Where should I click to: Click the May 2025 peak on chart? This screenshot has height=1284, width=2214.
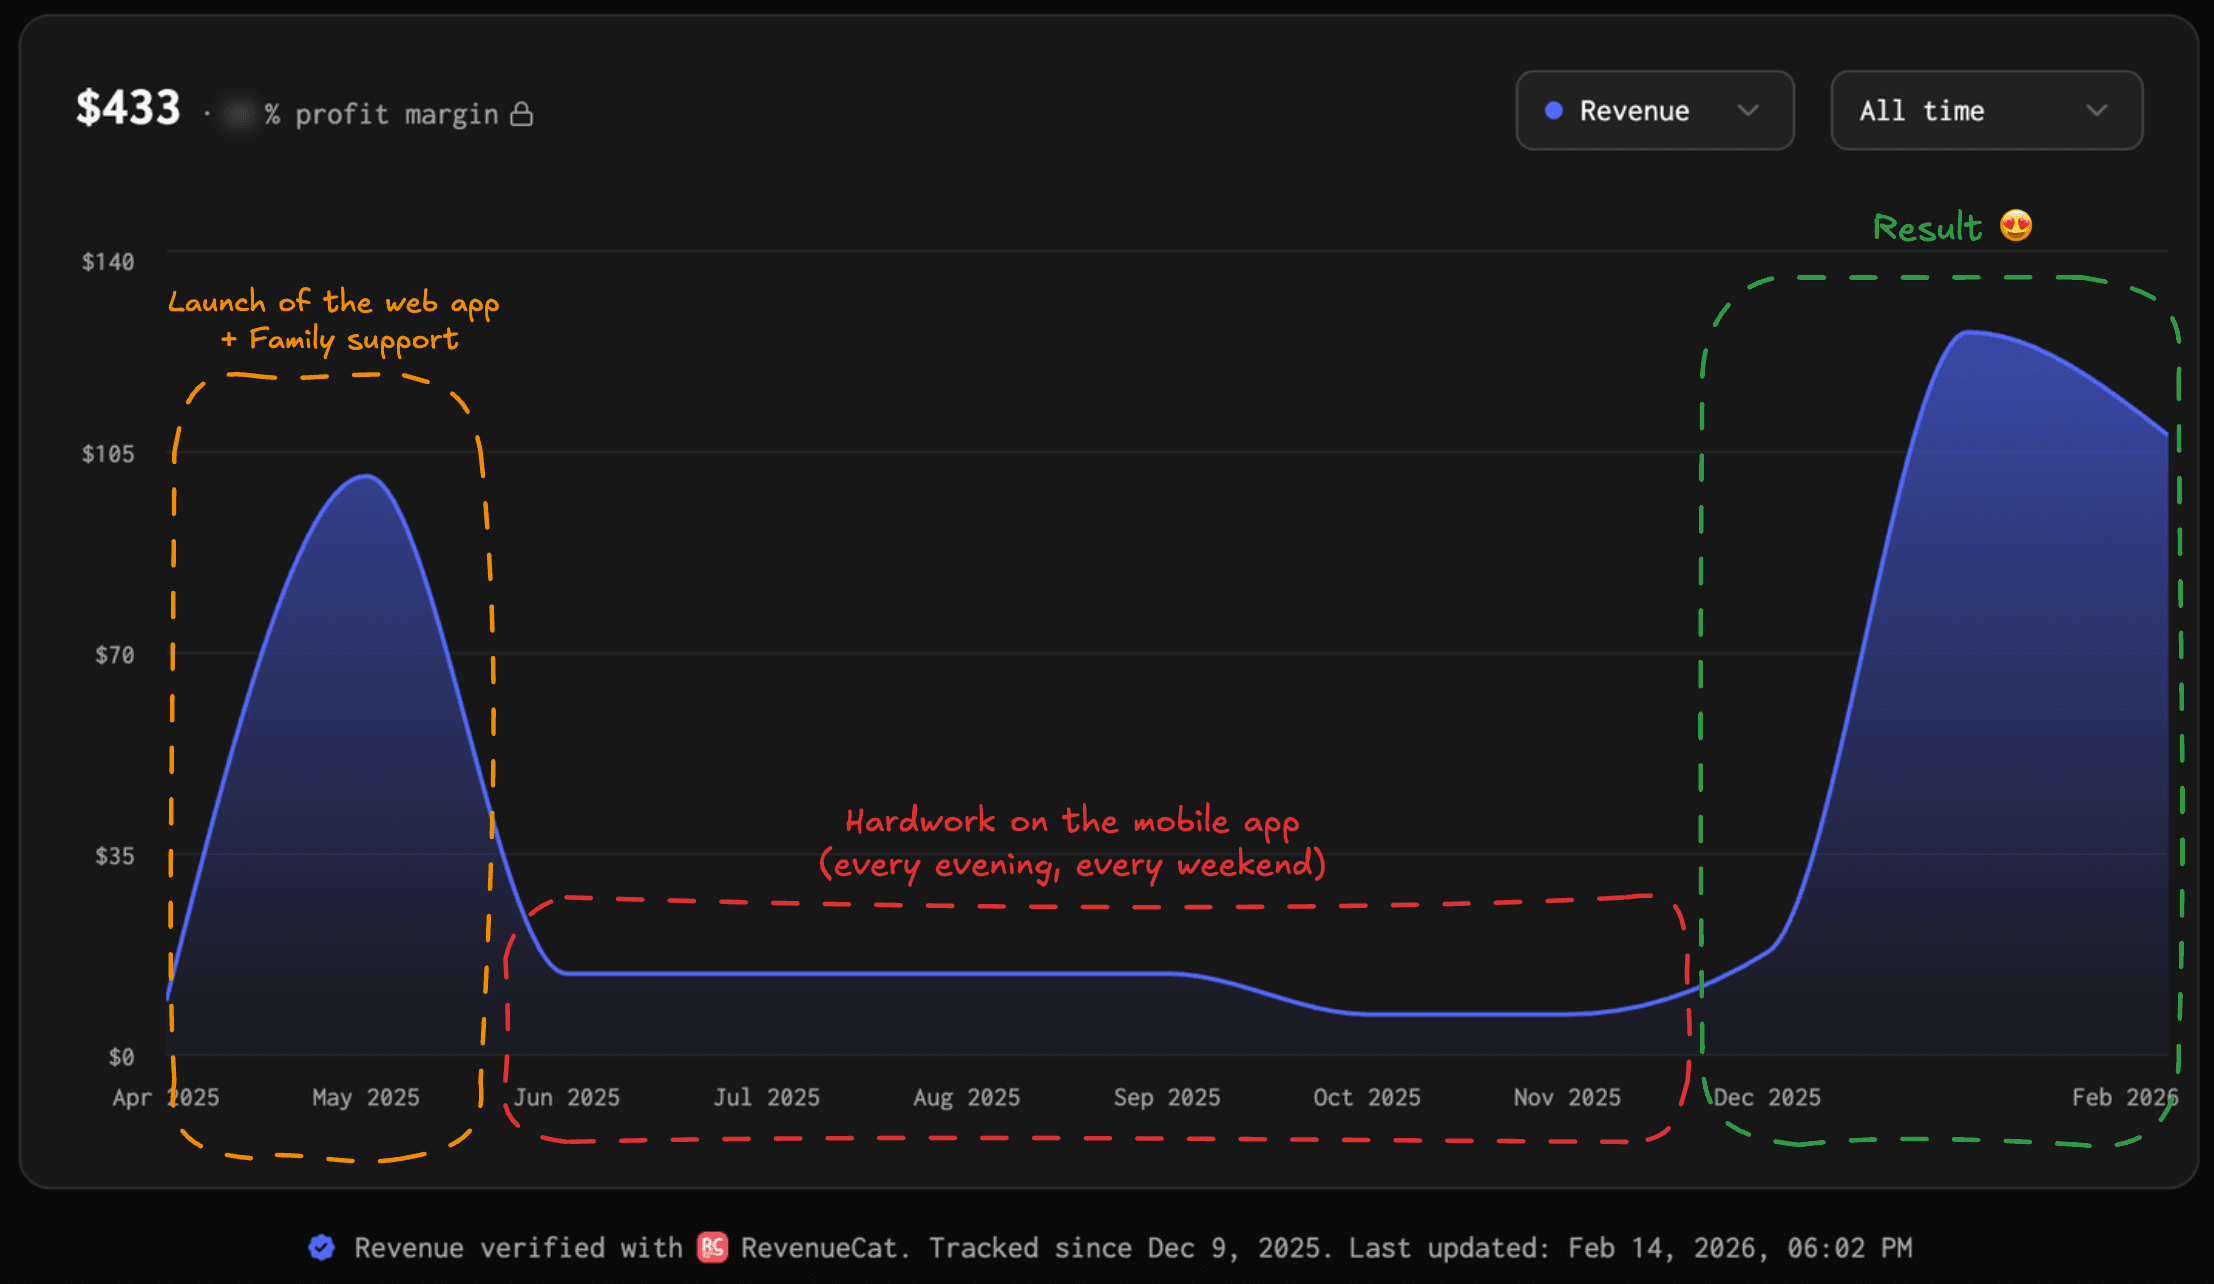coord(366,477)
